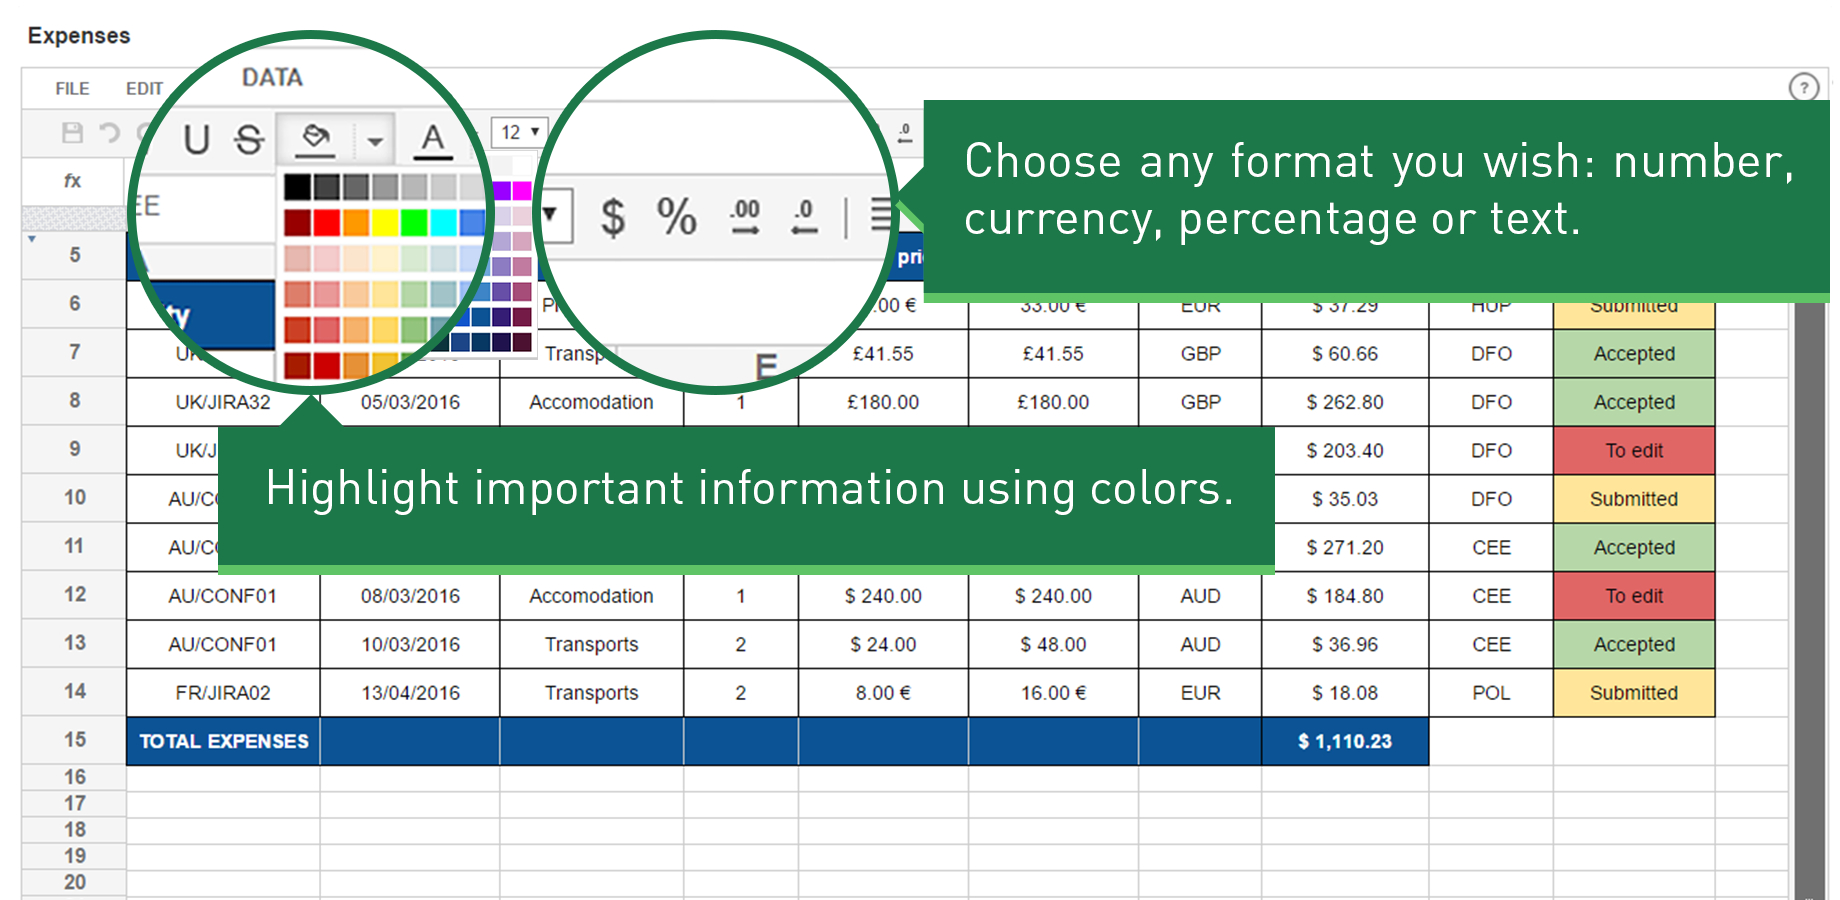Select amount cell $ 262.80

tap(1345, 402)
